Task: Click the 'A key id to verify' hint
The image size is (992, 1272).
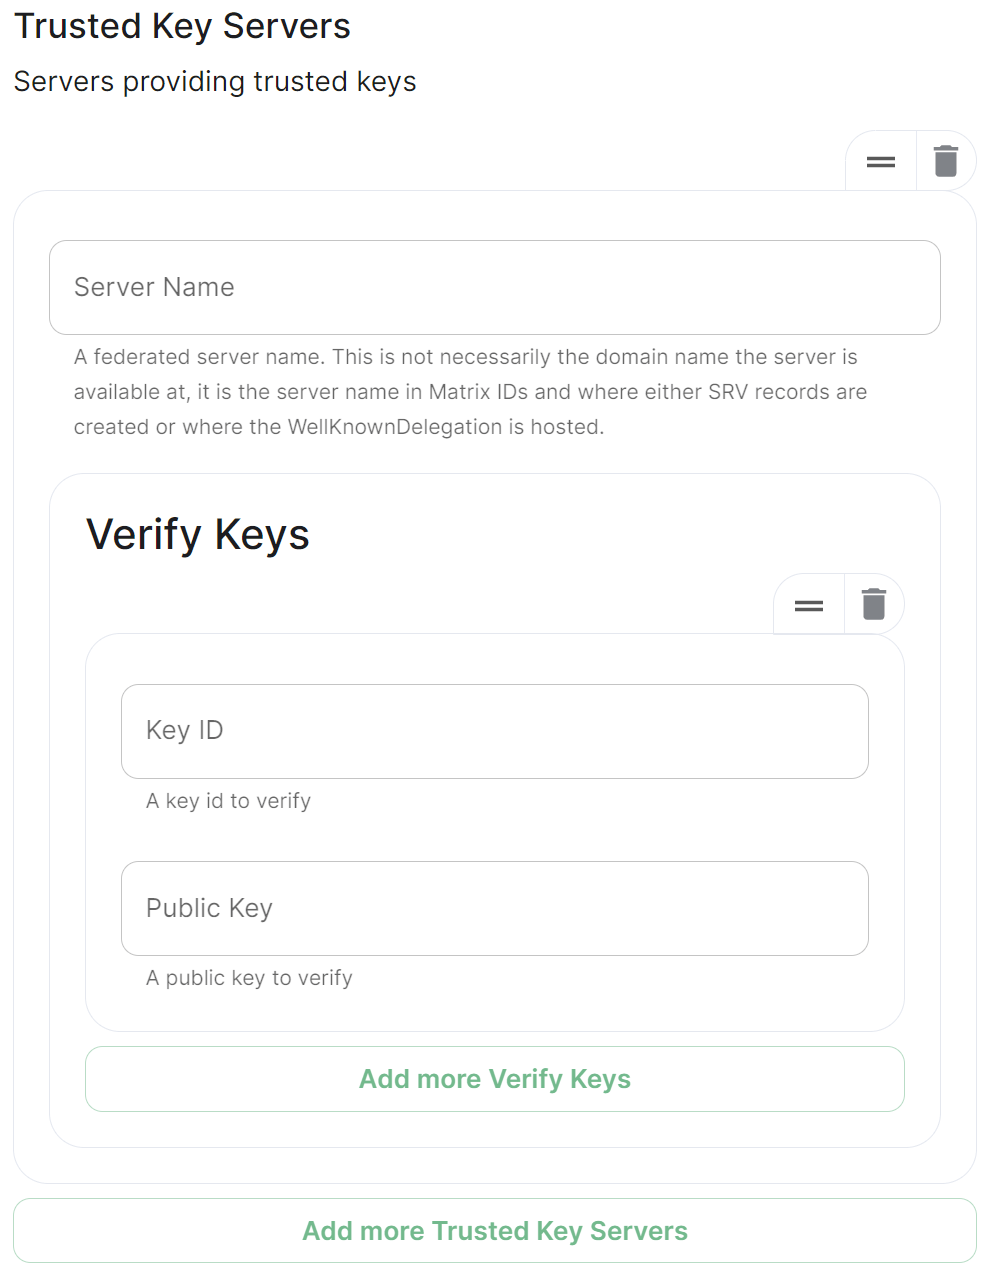Action: [x=228, y=801]
